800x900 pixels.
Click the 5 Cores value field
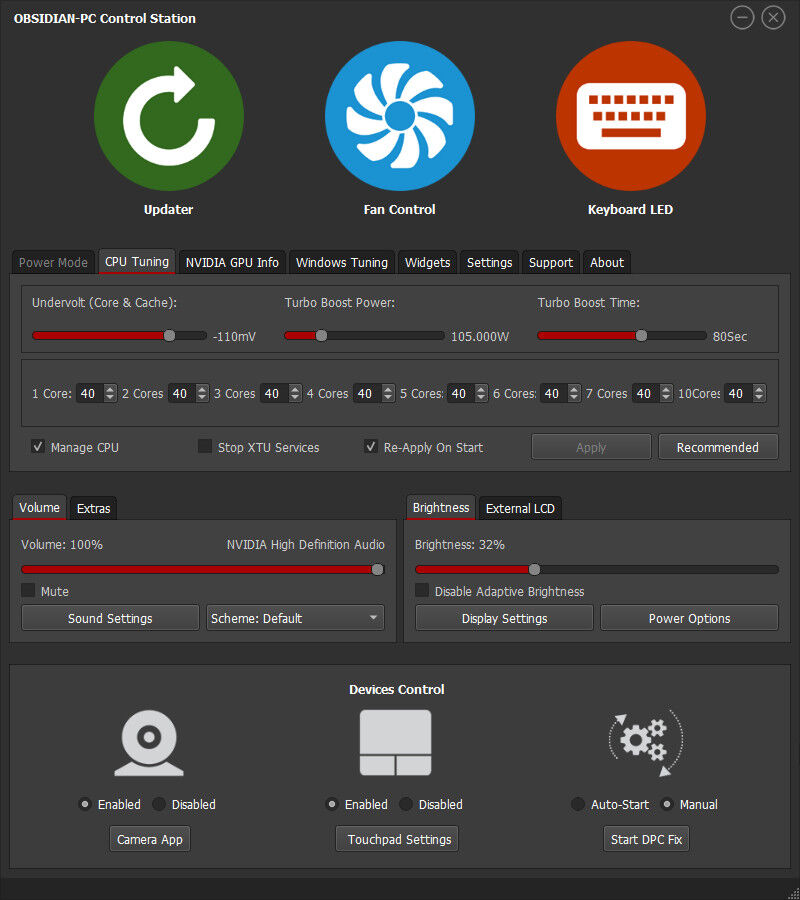[x=461, y=393]
